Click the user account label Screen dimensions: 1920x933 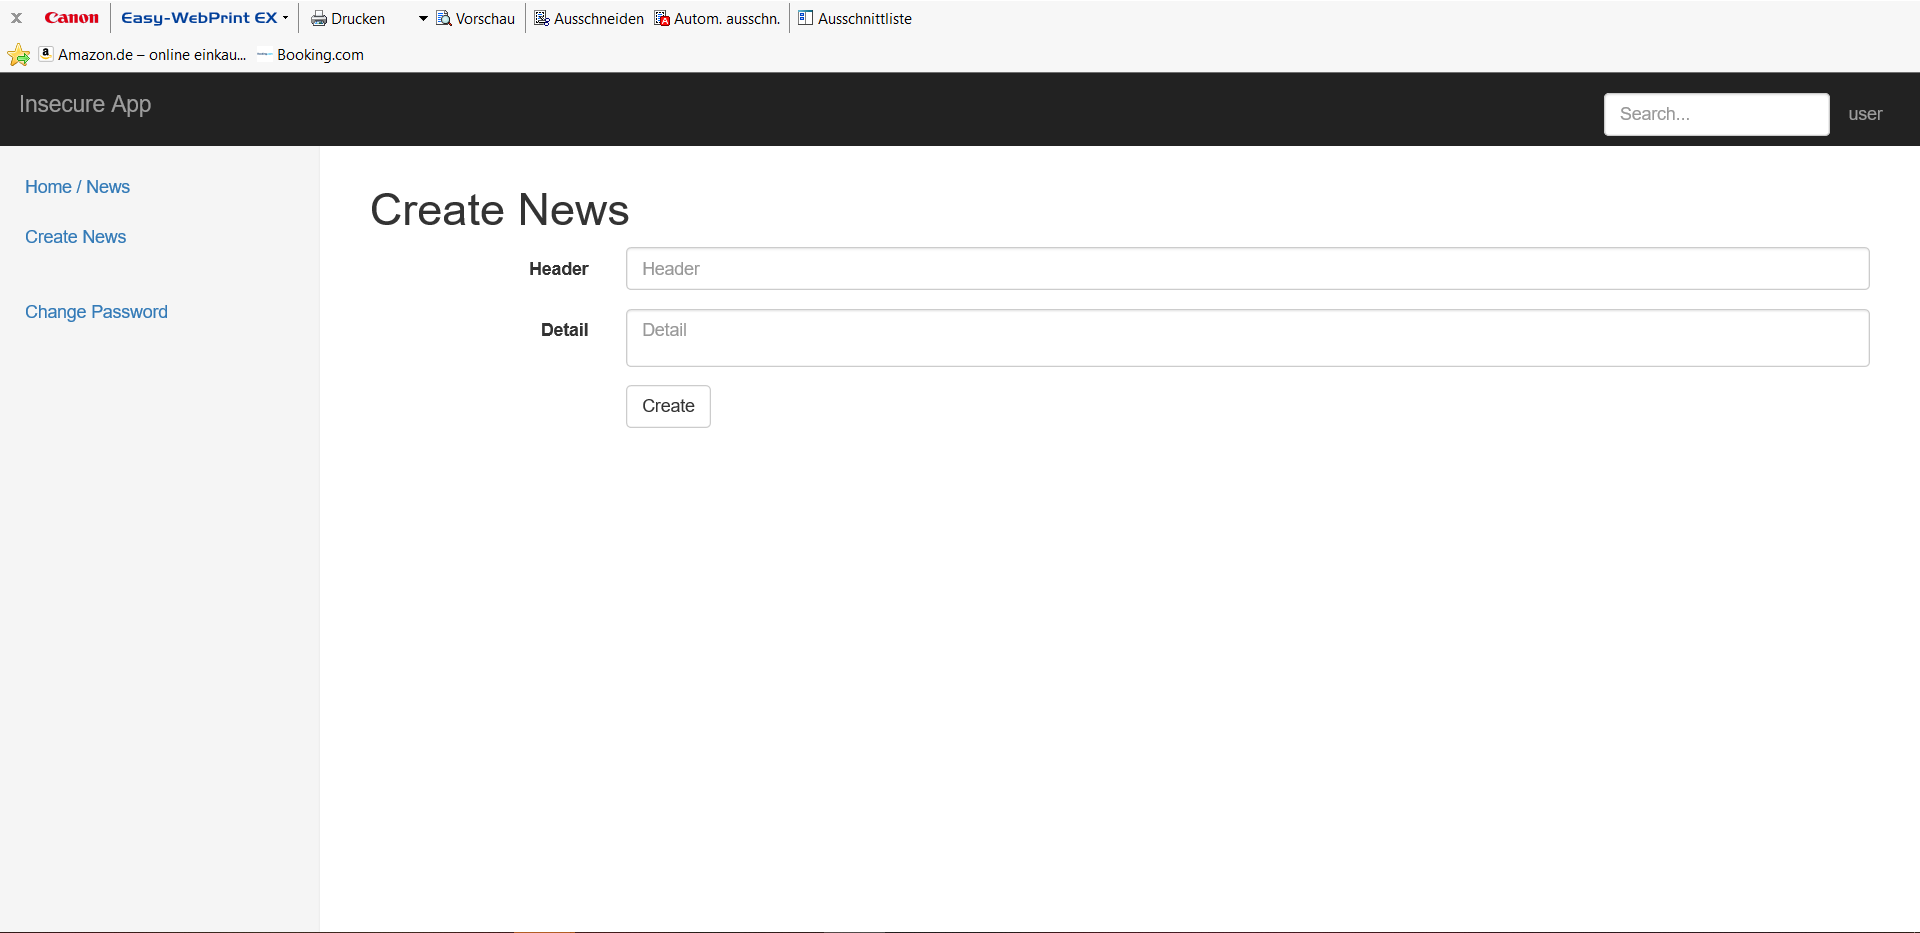(1864, 114)
